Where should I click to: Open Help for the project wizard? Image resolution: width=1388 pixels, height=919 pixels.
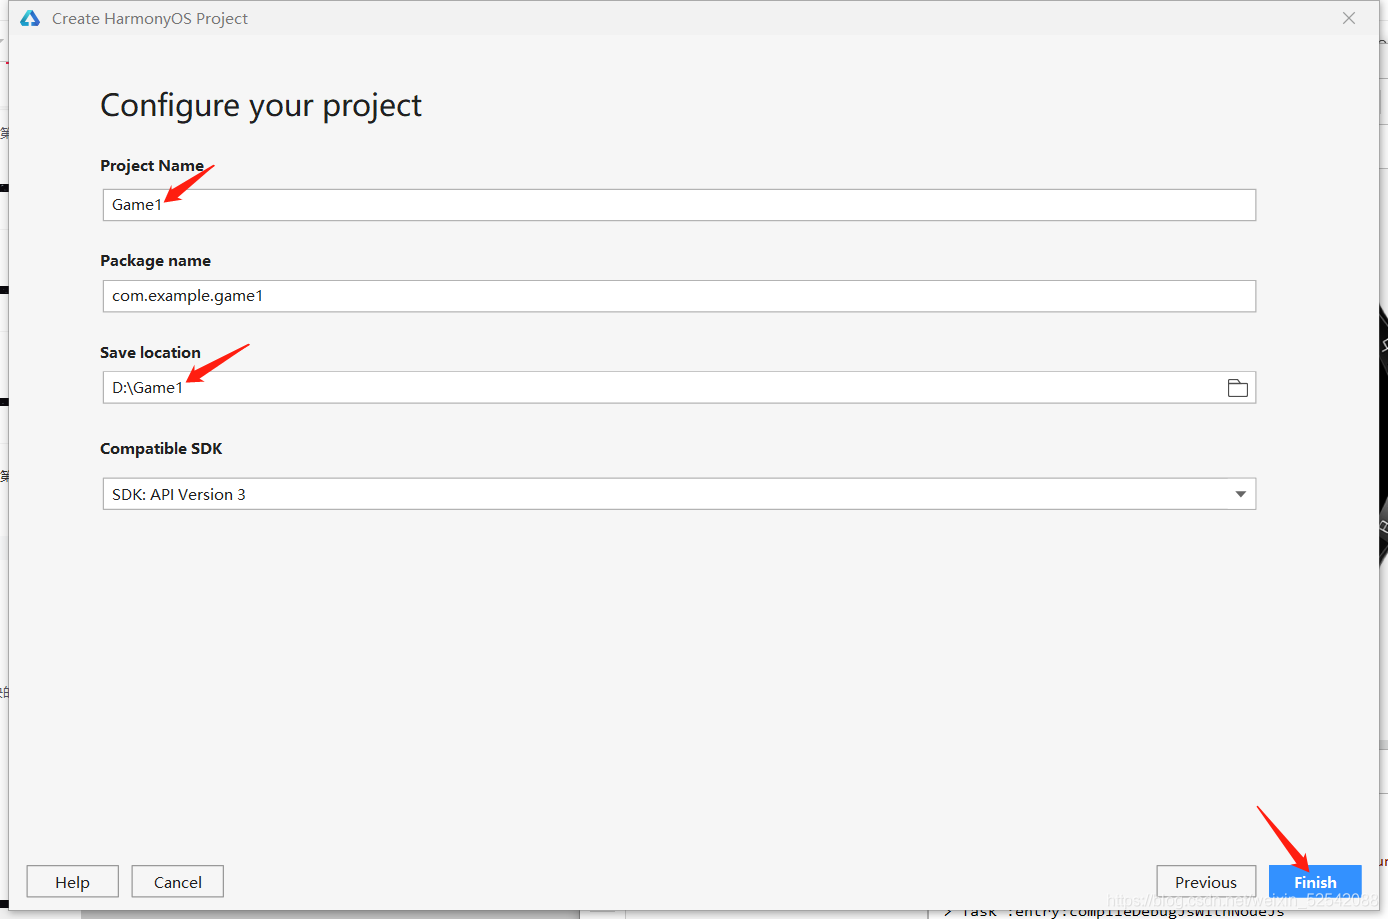(x=72, y=882)
